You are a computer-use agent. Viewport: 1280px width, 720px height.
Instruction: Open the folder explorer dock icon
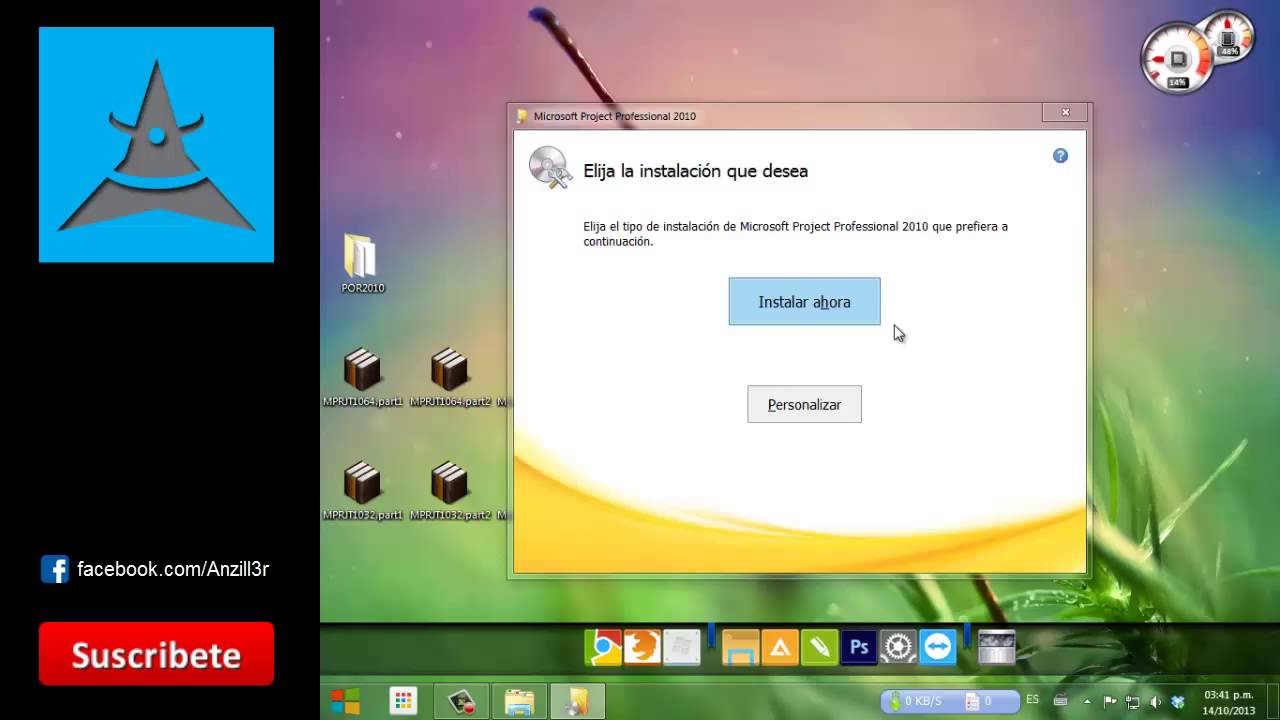pyautogui.click(x=741, y=648)
